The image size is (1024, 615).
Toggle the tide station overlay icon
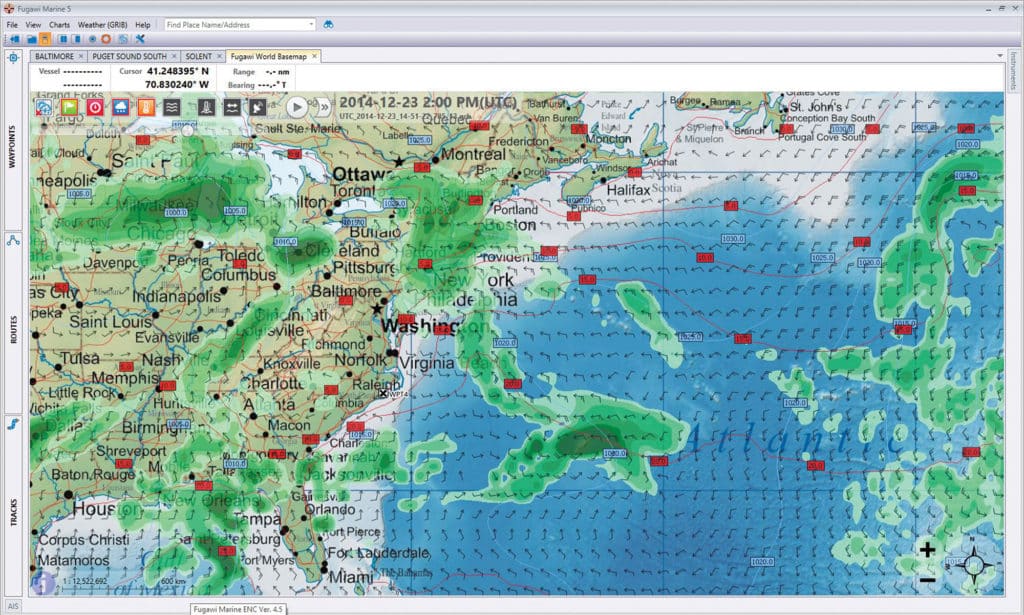tap(206, 106)
